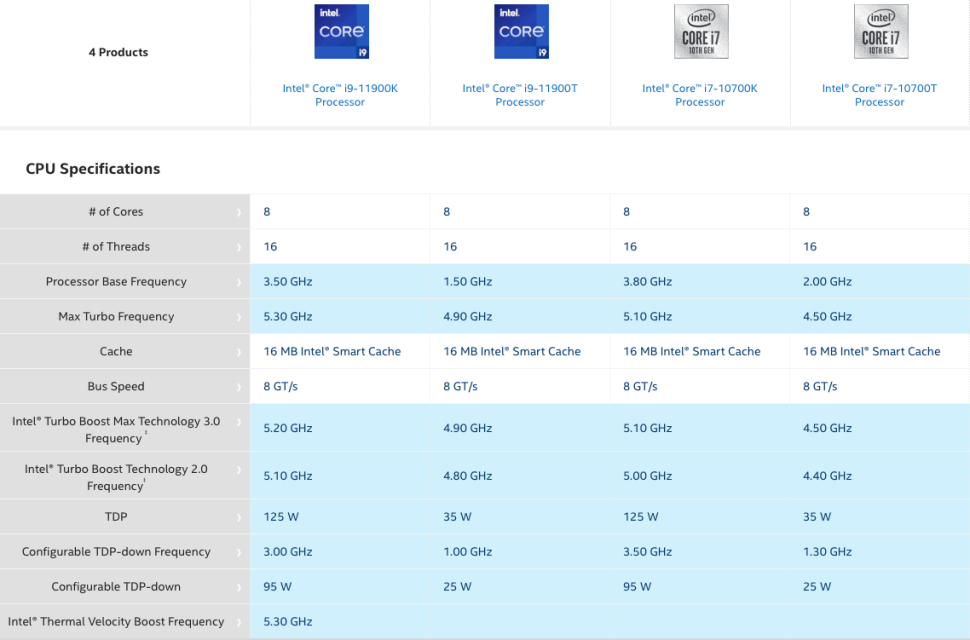Open Intel Core i7-10700T Processor link
The width and height of the screenshot is (970, 640).
[879, 95]
